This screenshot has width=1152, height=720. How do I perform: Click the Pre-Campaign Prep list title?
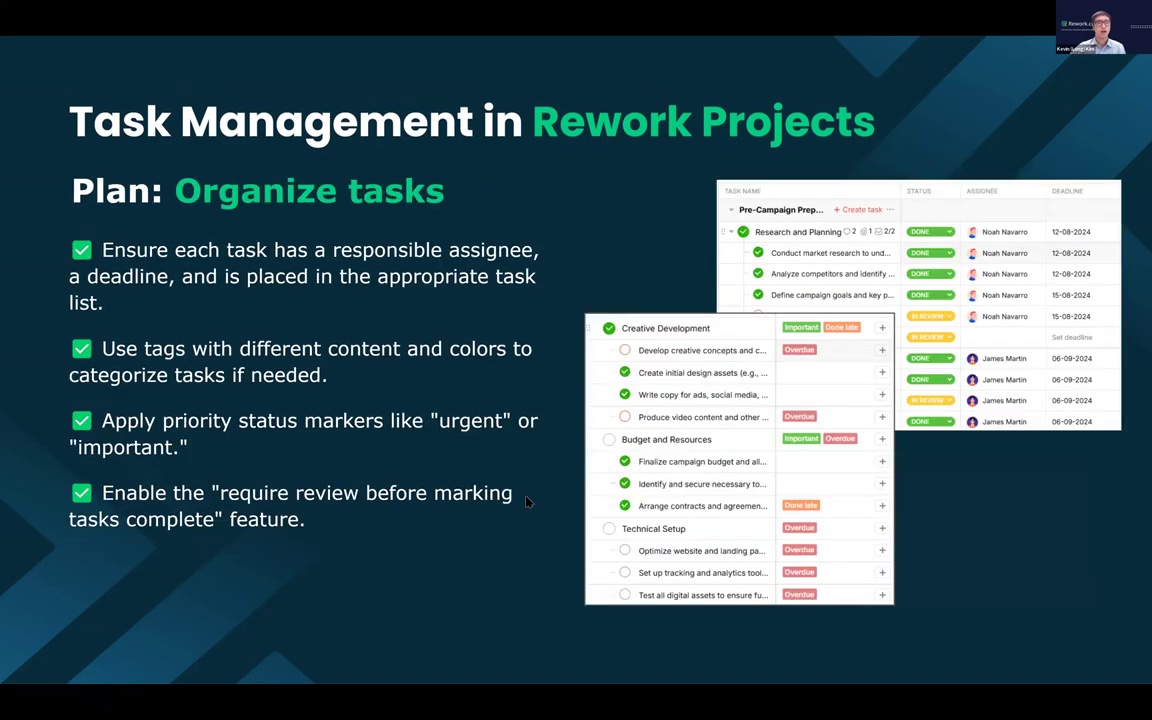click(x=781, y=209)
